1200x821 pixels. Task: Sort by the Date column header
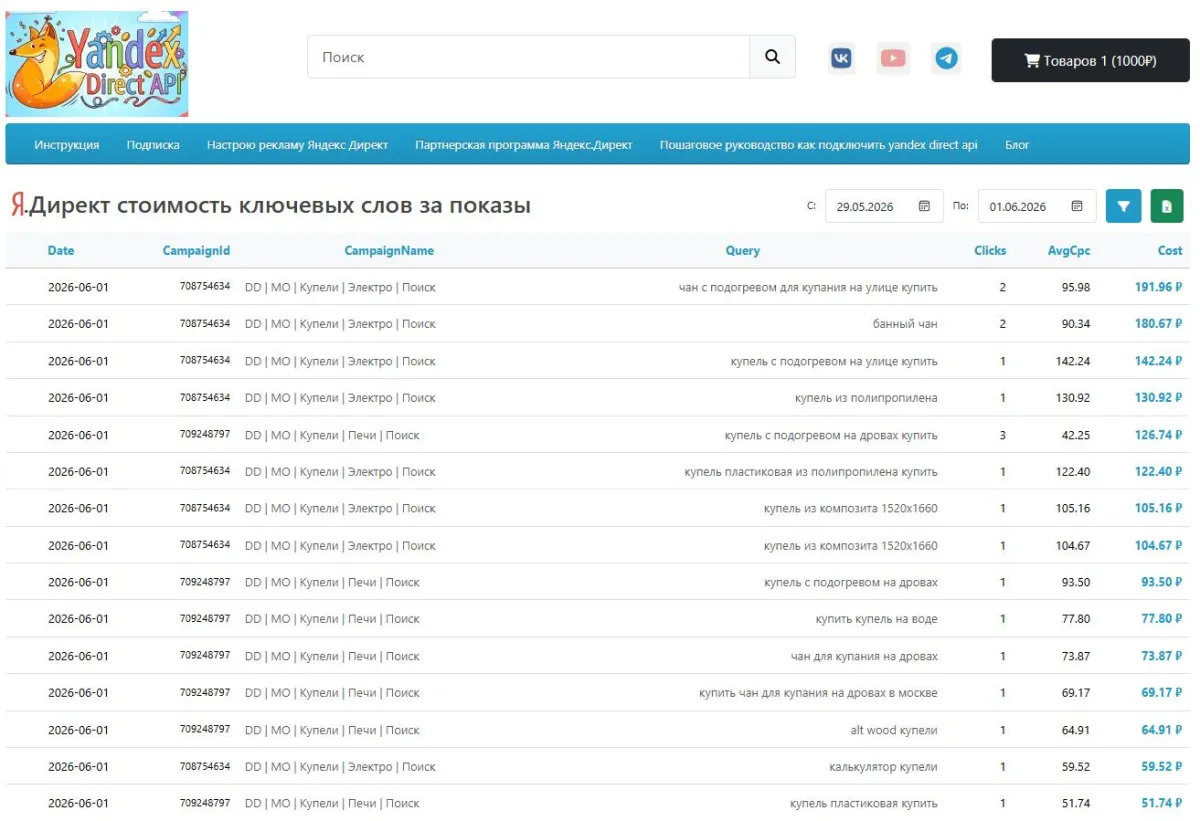tap(61, 250)
